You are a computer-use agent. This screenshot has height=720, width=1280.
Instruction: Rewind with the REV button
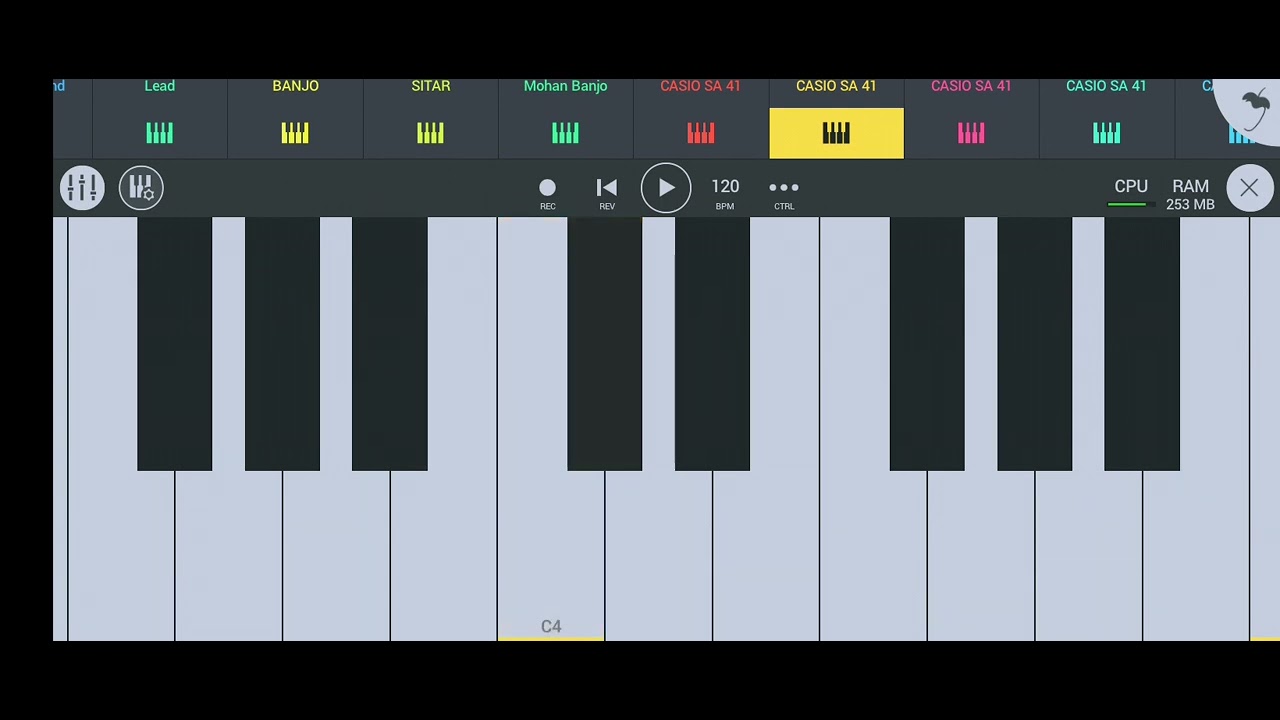tap(607, 193)
